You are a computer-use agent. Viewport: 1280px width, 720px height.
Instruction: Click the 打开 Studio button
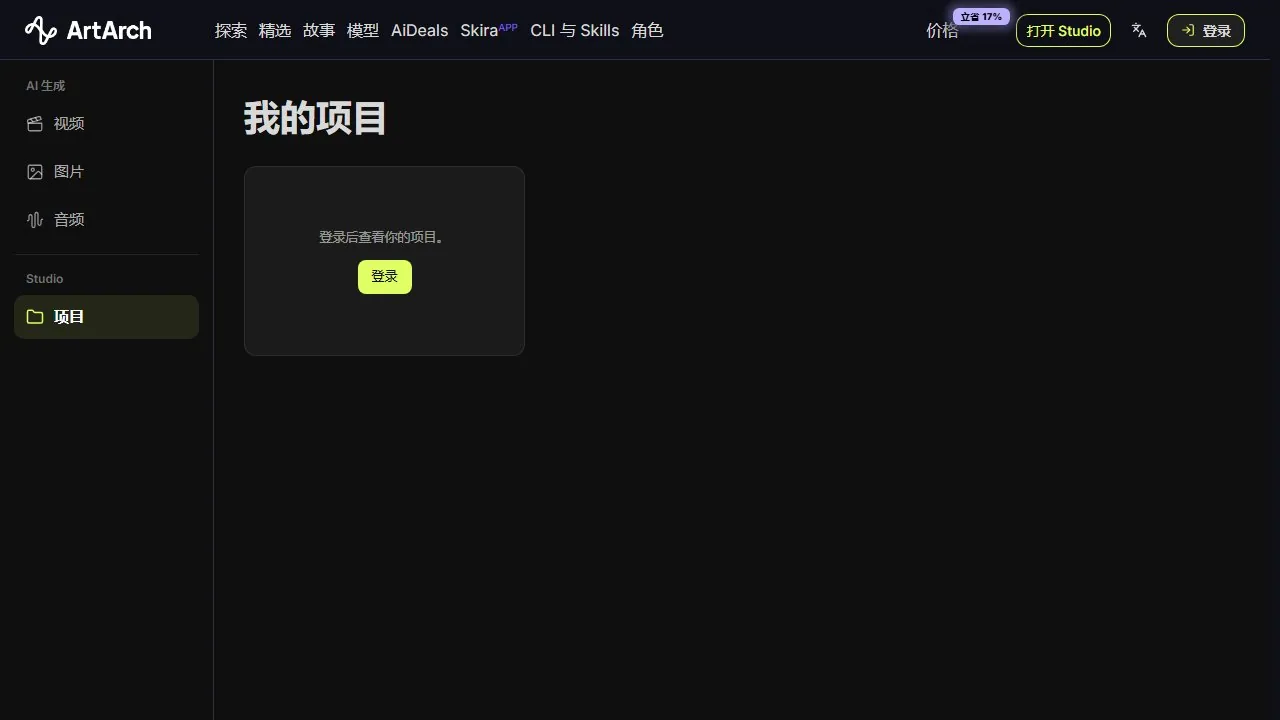point(1063,31)
